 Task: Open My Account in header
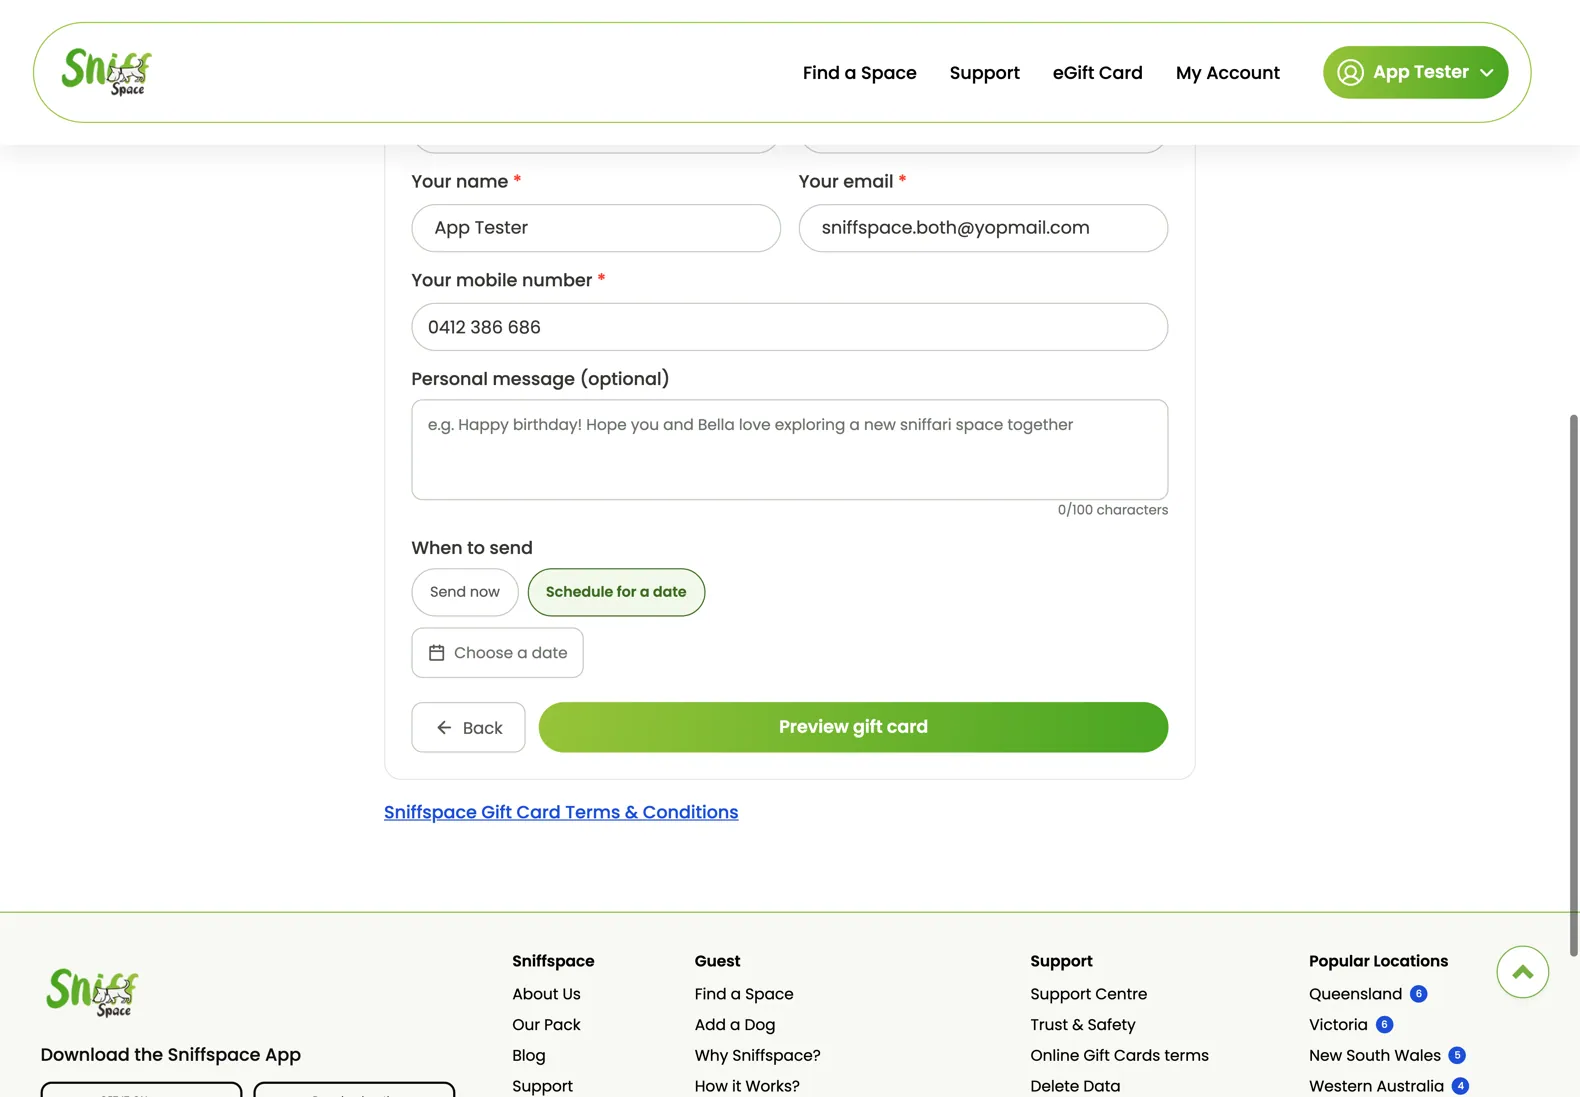tap(1227, 72)
